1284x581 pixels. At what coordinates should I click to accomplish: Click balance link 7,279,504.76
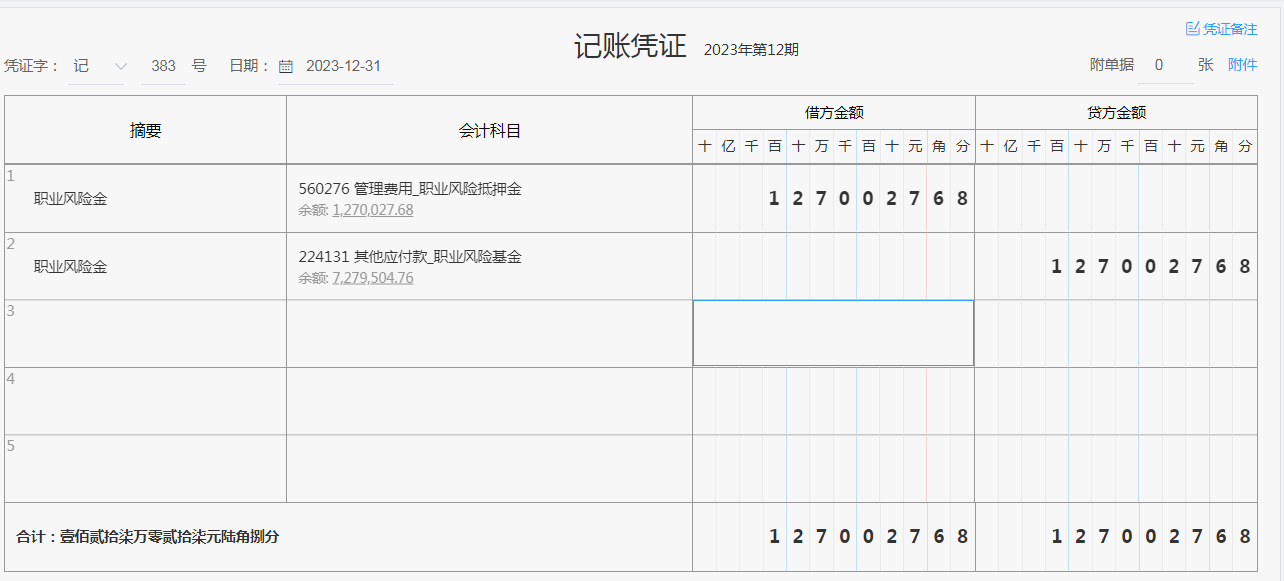click(x=372, y=278)
